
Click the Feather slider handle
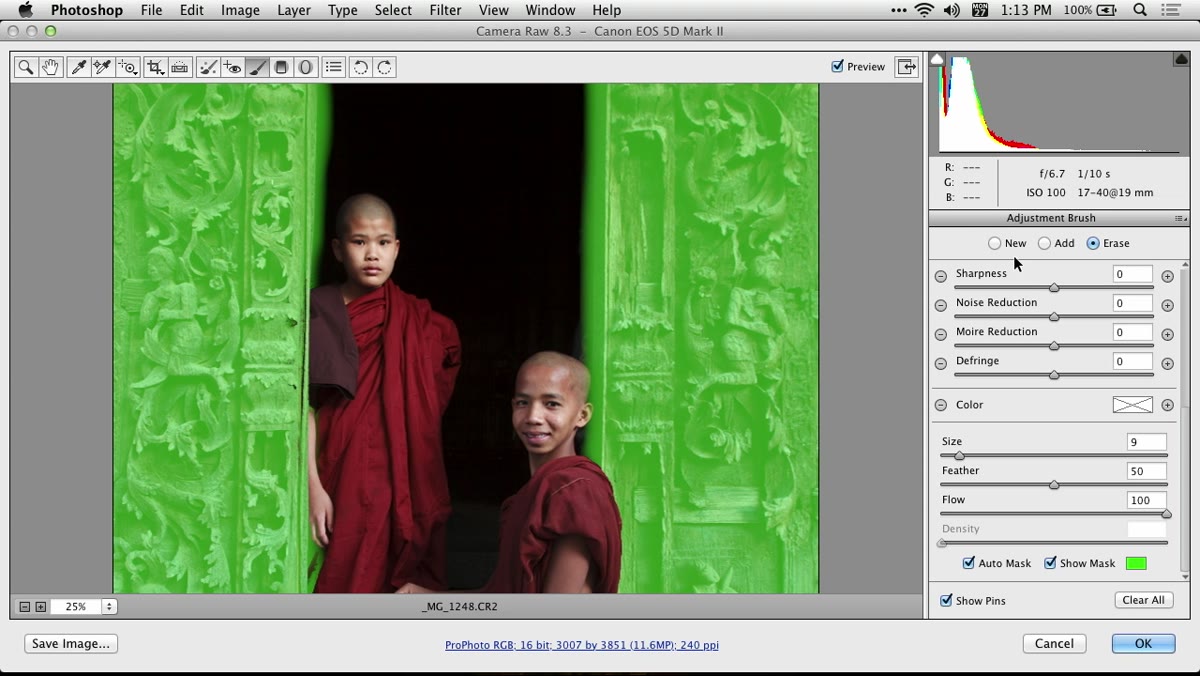(1054, 485)
